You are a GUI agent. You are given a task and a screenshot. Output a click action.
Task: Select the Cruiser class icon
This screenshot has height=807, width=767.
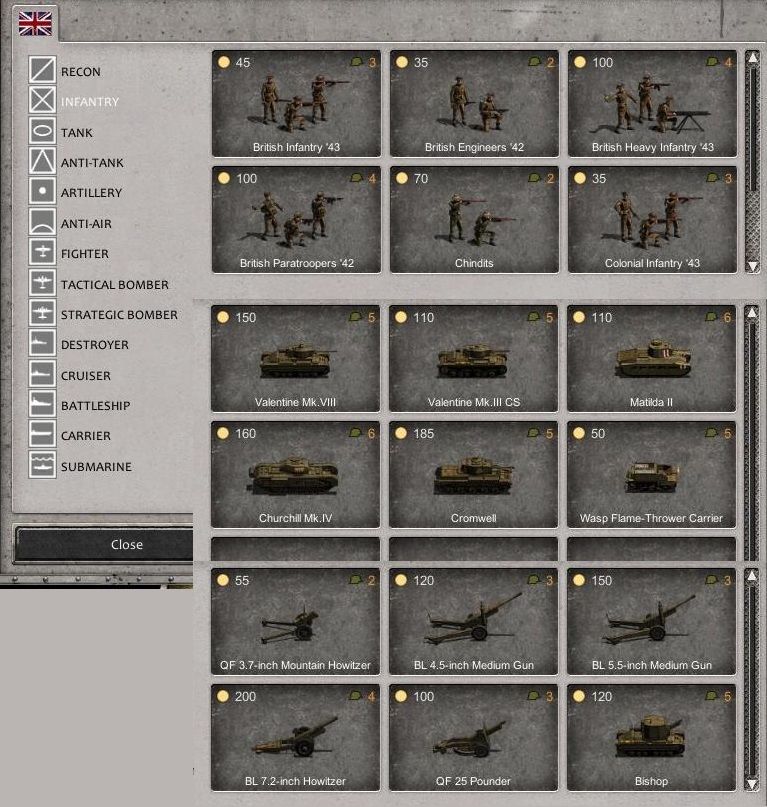42,373
